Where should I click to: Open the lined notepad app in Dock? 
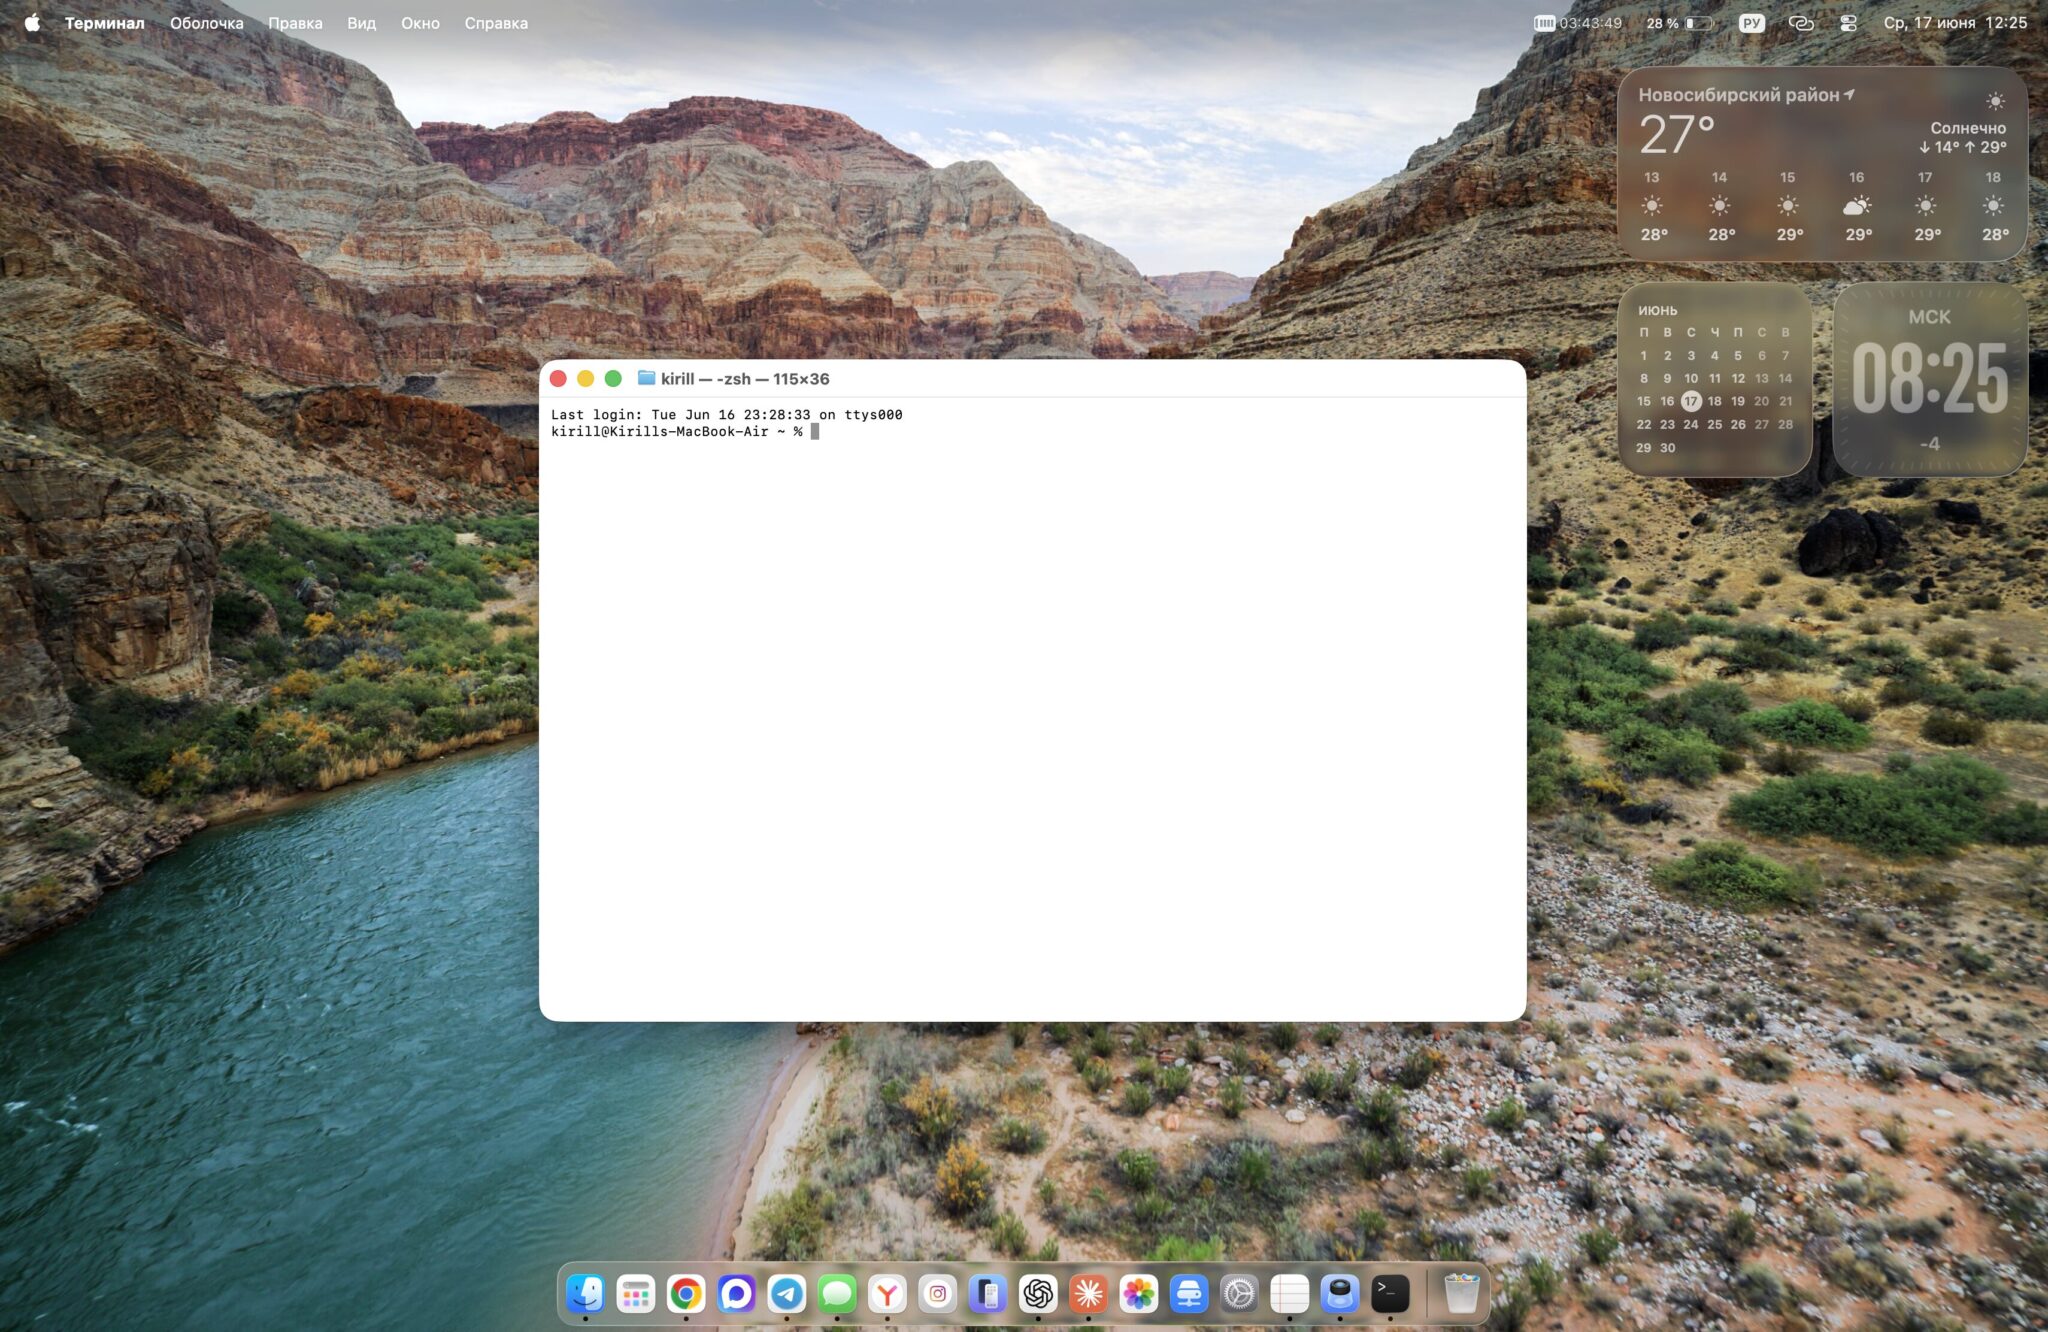tap(1290, 1294)
